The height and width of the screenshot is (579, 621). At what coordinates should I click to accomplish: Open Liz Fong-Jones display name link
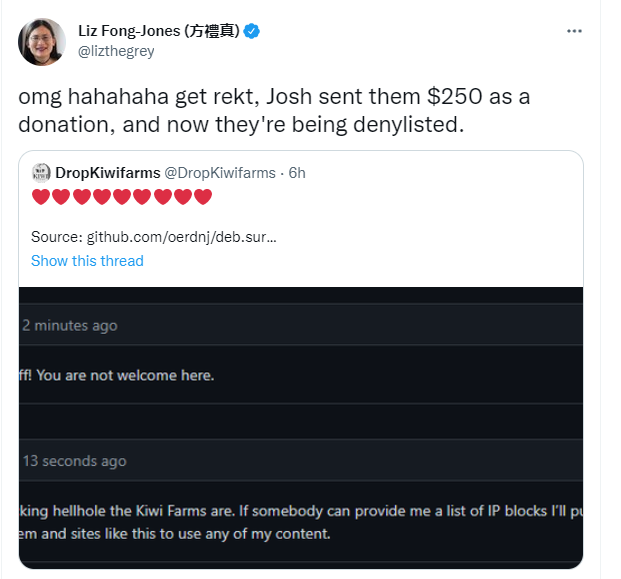click(x=159, y=31)
